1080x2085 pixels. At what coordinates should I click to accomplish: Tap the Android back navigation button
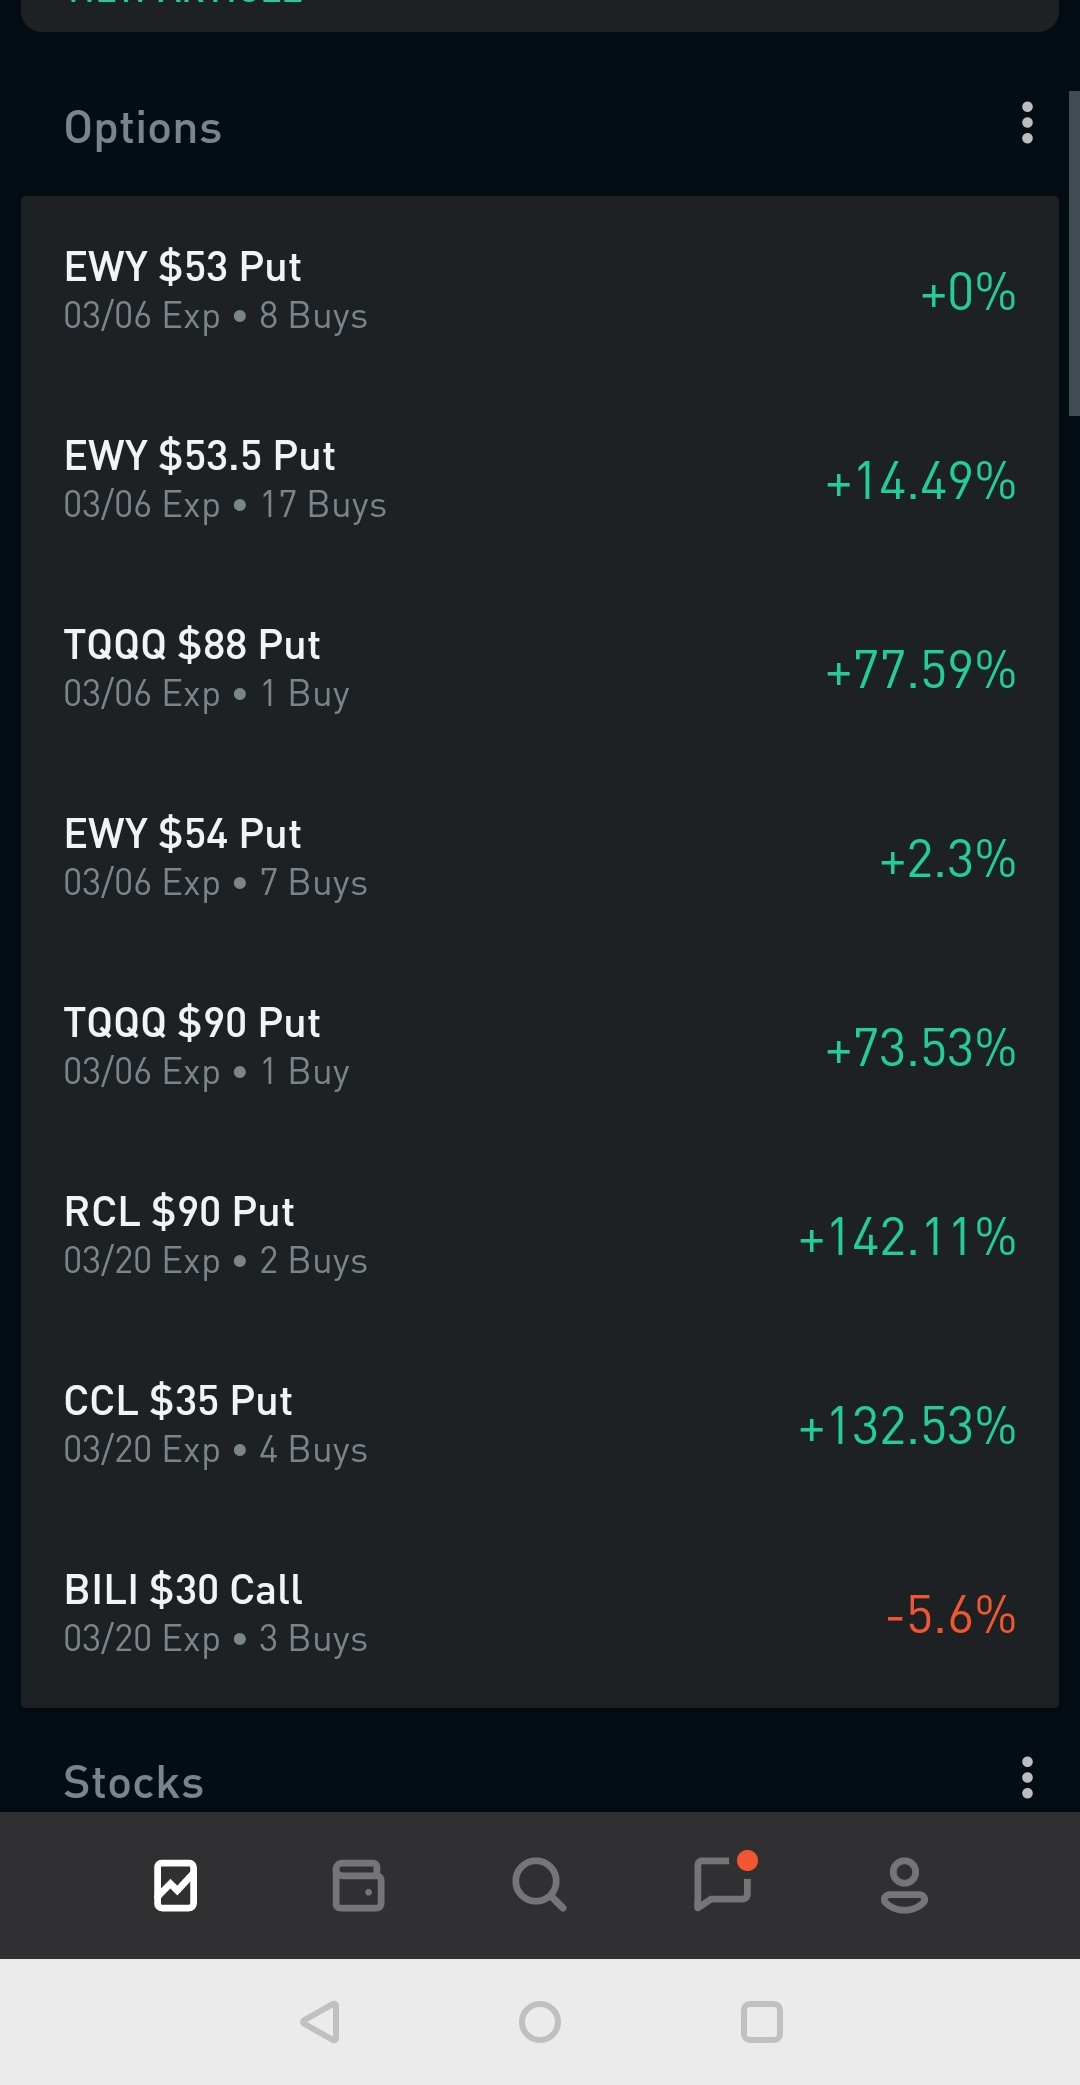tap(321, 2022)
